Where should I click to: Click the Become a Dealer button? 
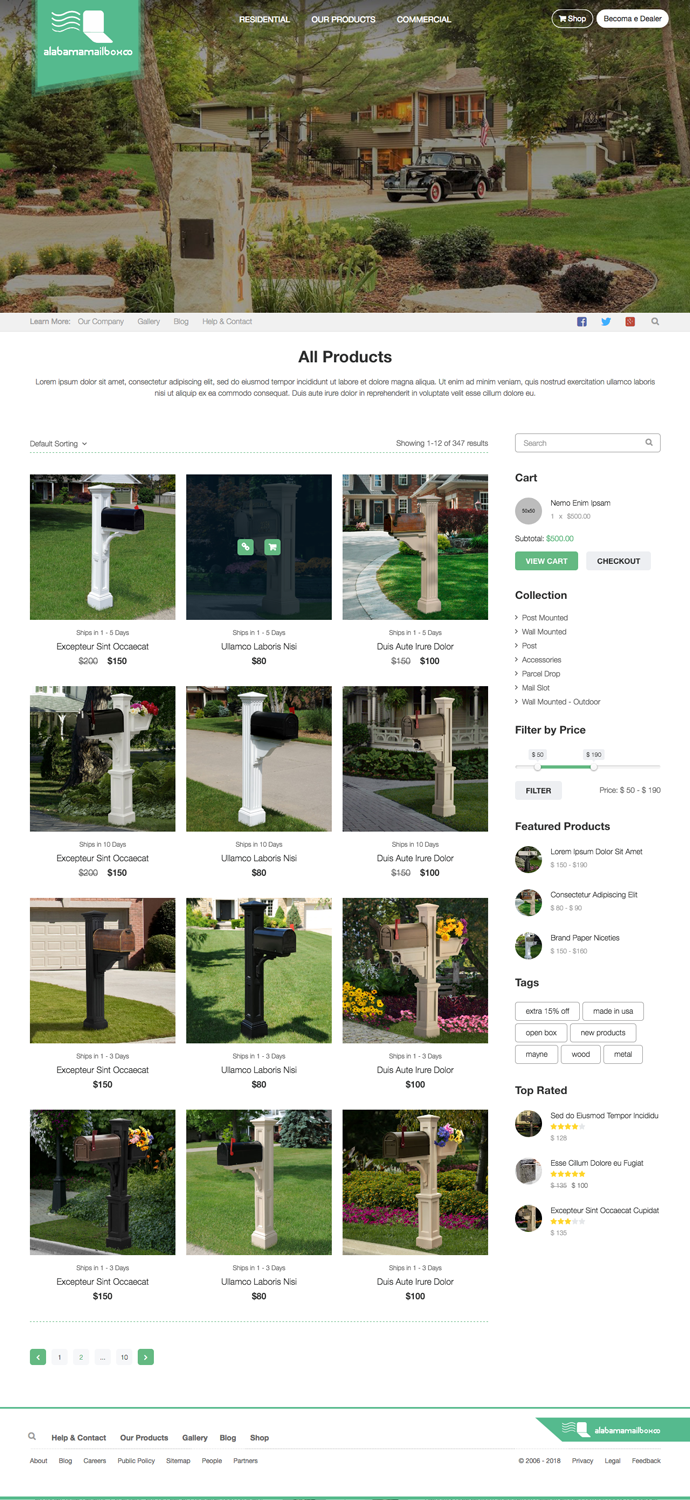pos(633,18)
